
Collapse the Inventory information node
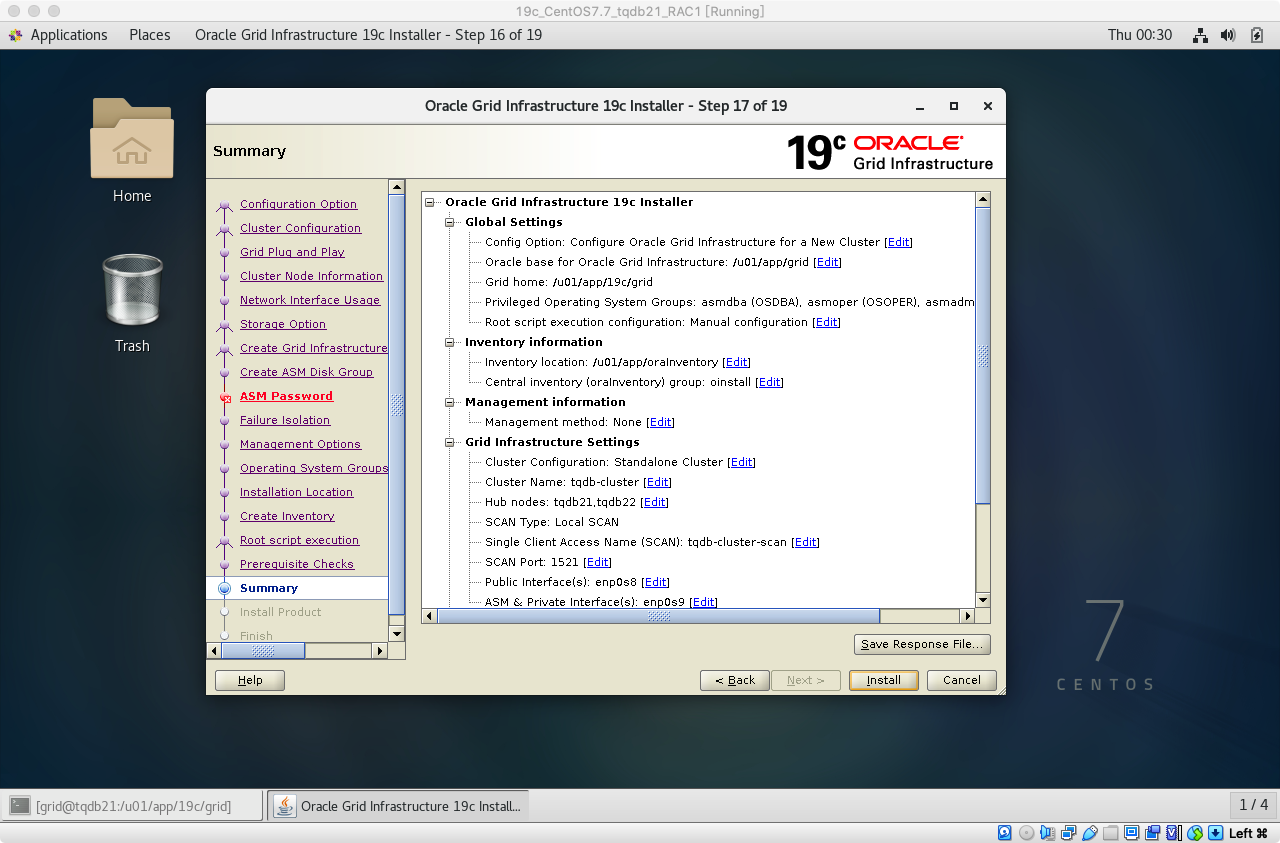[450, 342]
